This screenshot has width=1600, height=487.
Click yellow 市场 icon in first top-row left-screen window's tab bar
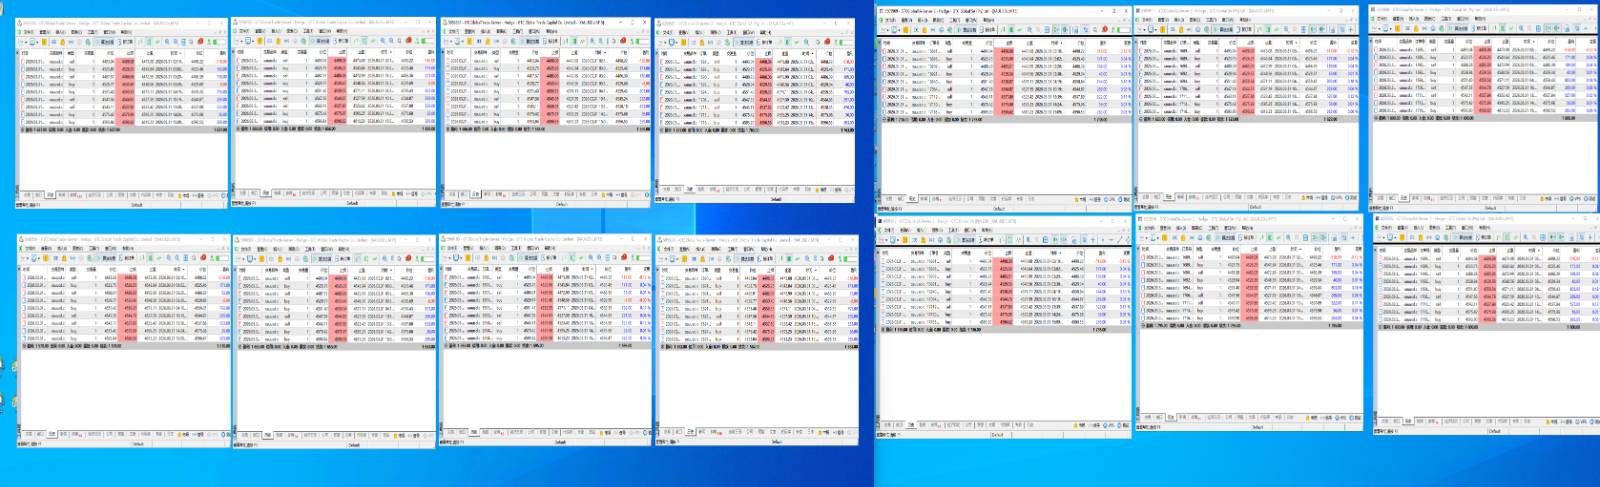click(x=179, y=195)
